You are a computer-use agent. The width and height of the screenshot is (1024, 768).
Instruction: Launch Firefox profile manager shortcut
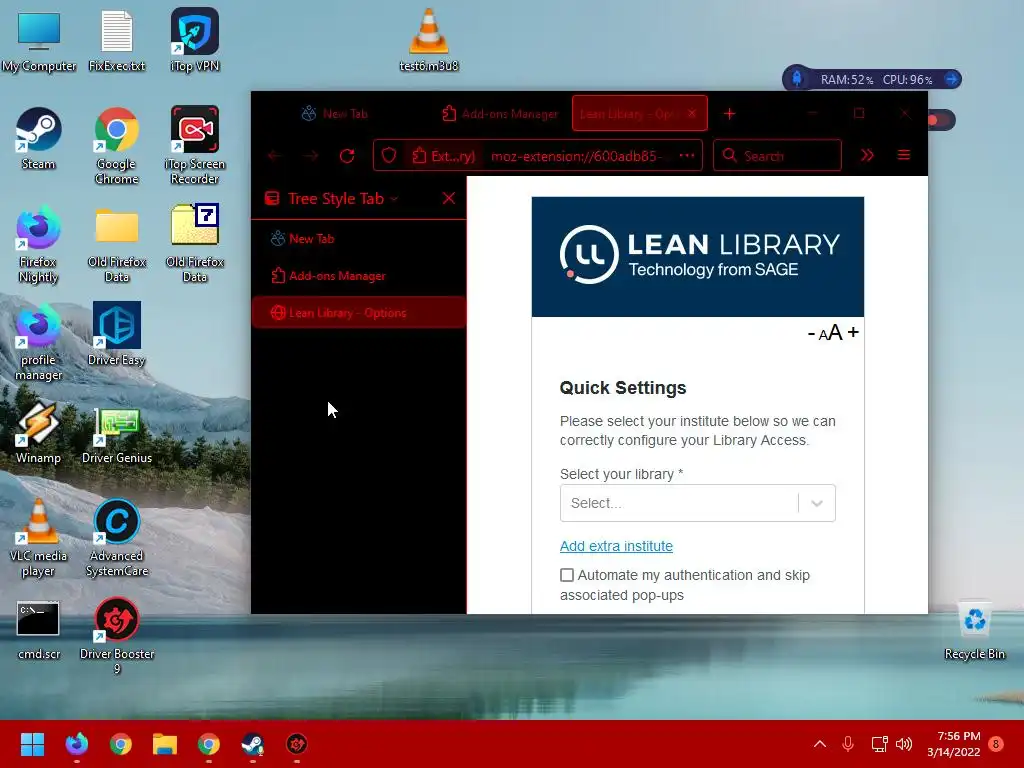pos(39,342)
